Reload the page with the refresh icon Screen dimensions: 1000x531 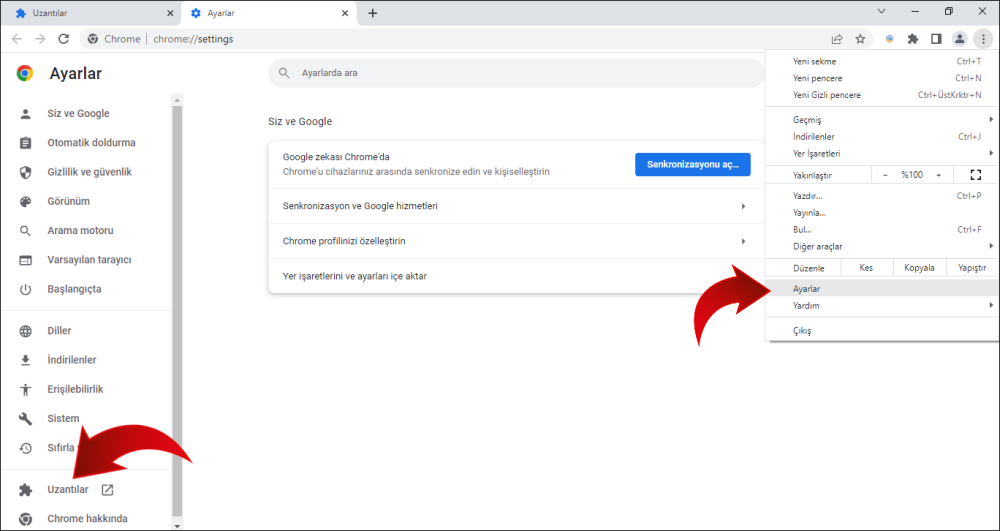click(63, 39)
